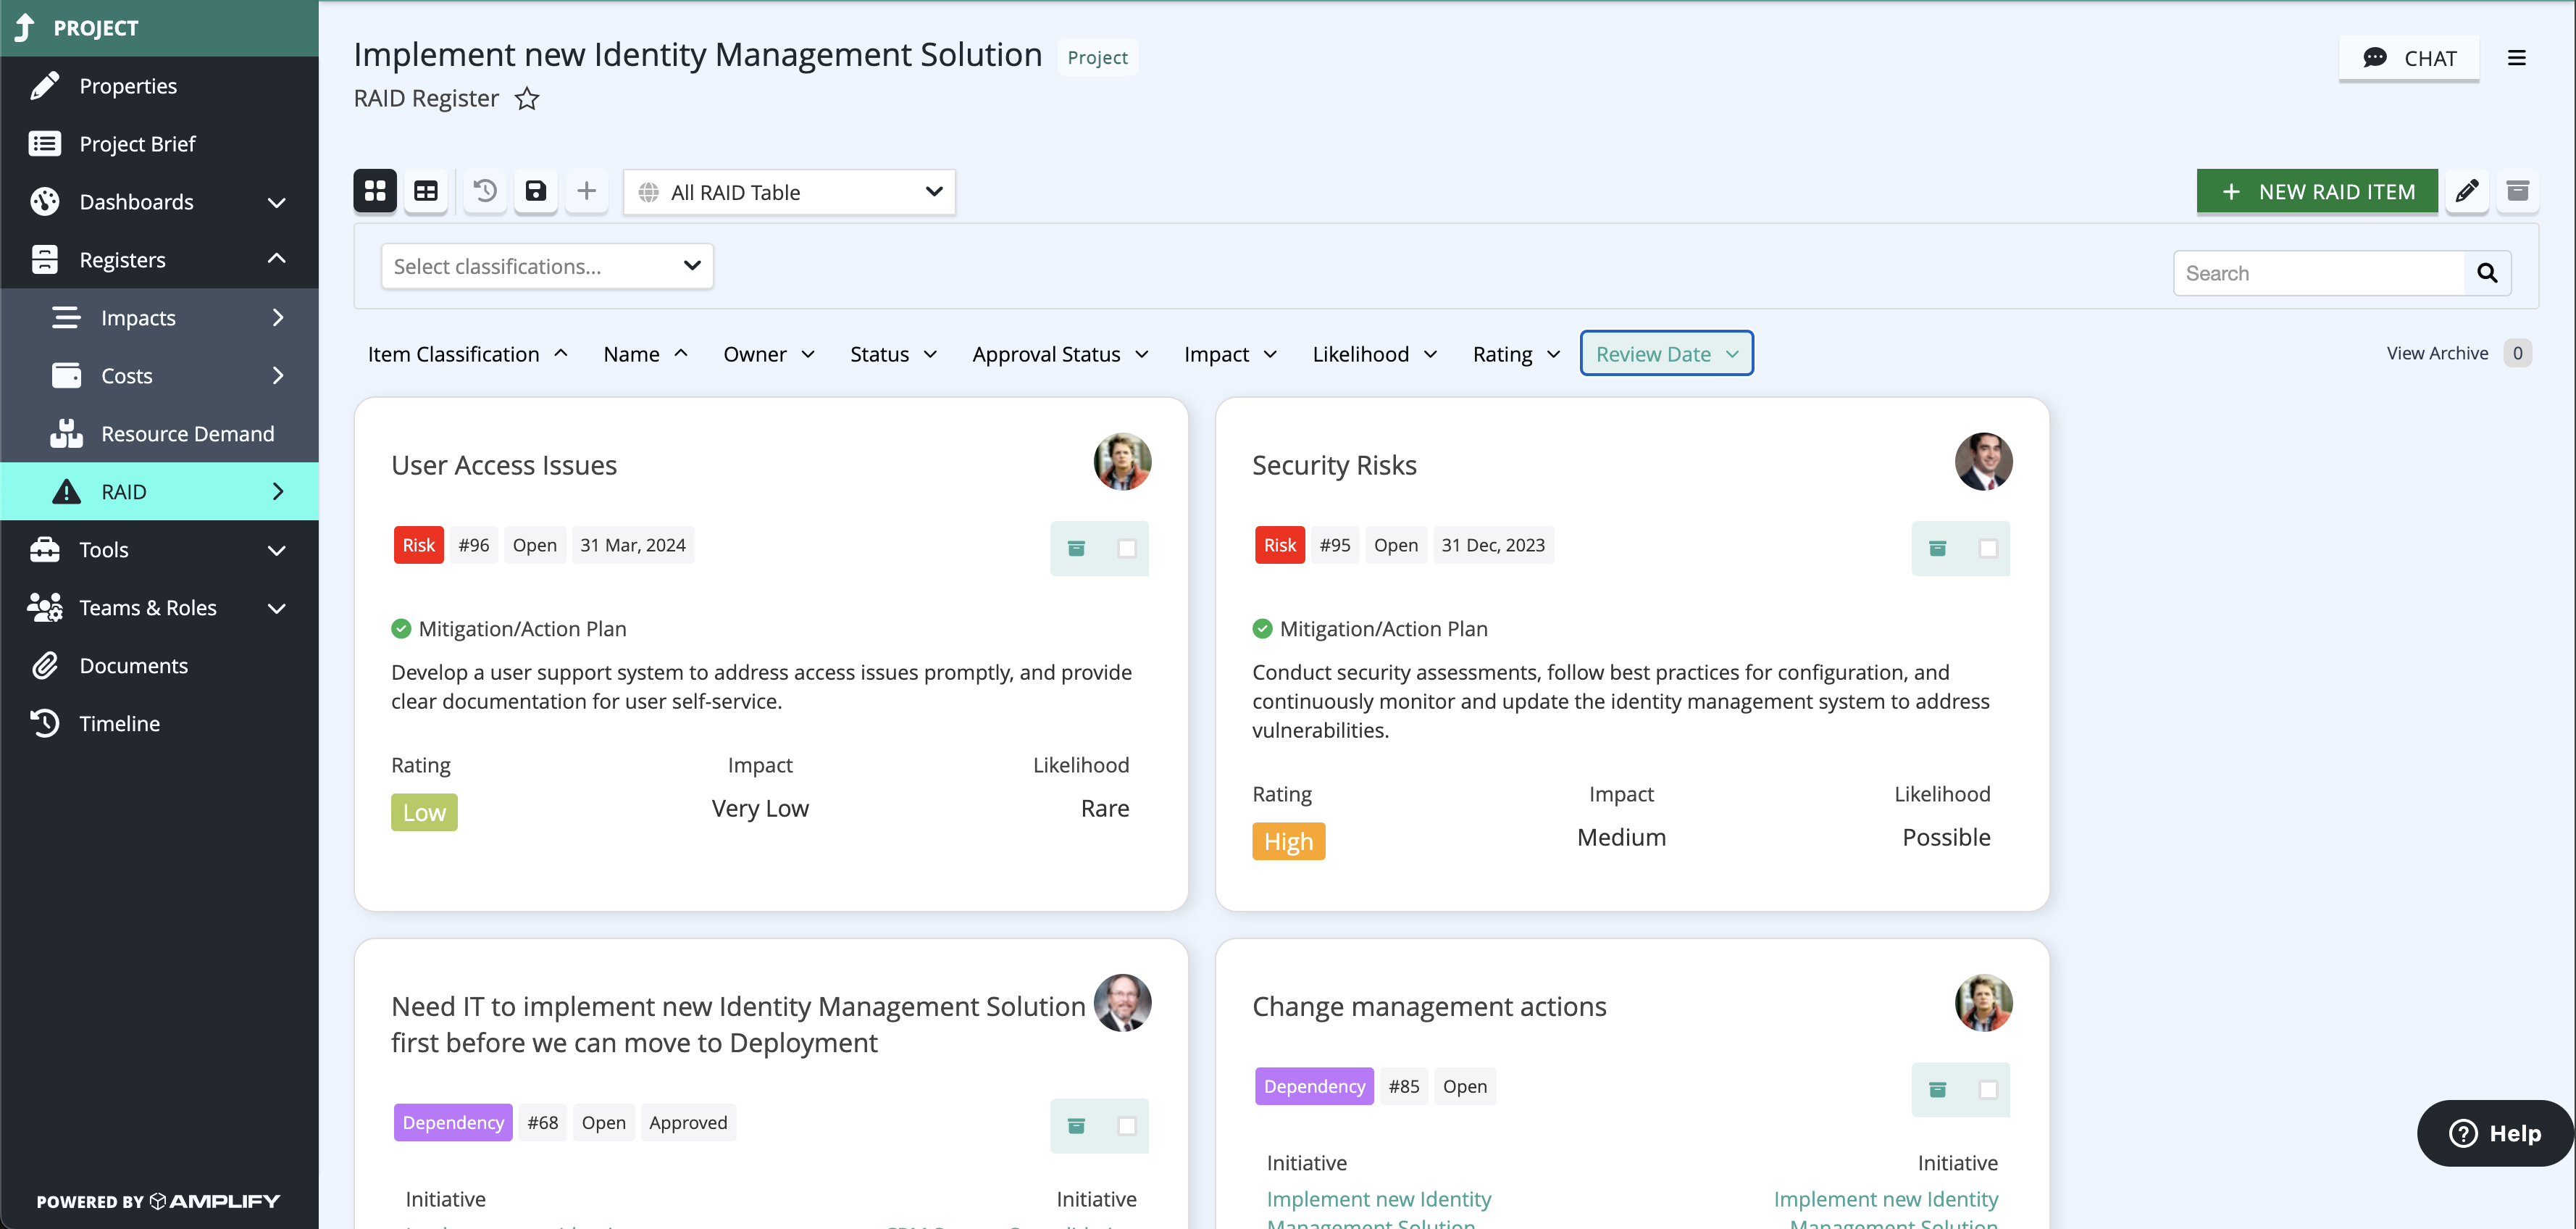Click the High rating badge on Security Risks
Image resolution: width=2576 pixels, height=1229 pixels.
coord(1288,841)
